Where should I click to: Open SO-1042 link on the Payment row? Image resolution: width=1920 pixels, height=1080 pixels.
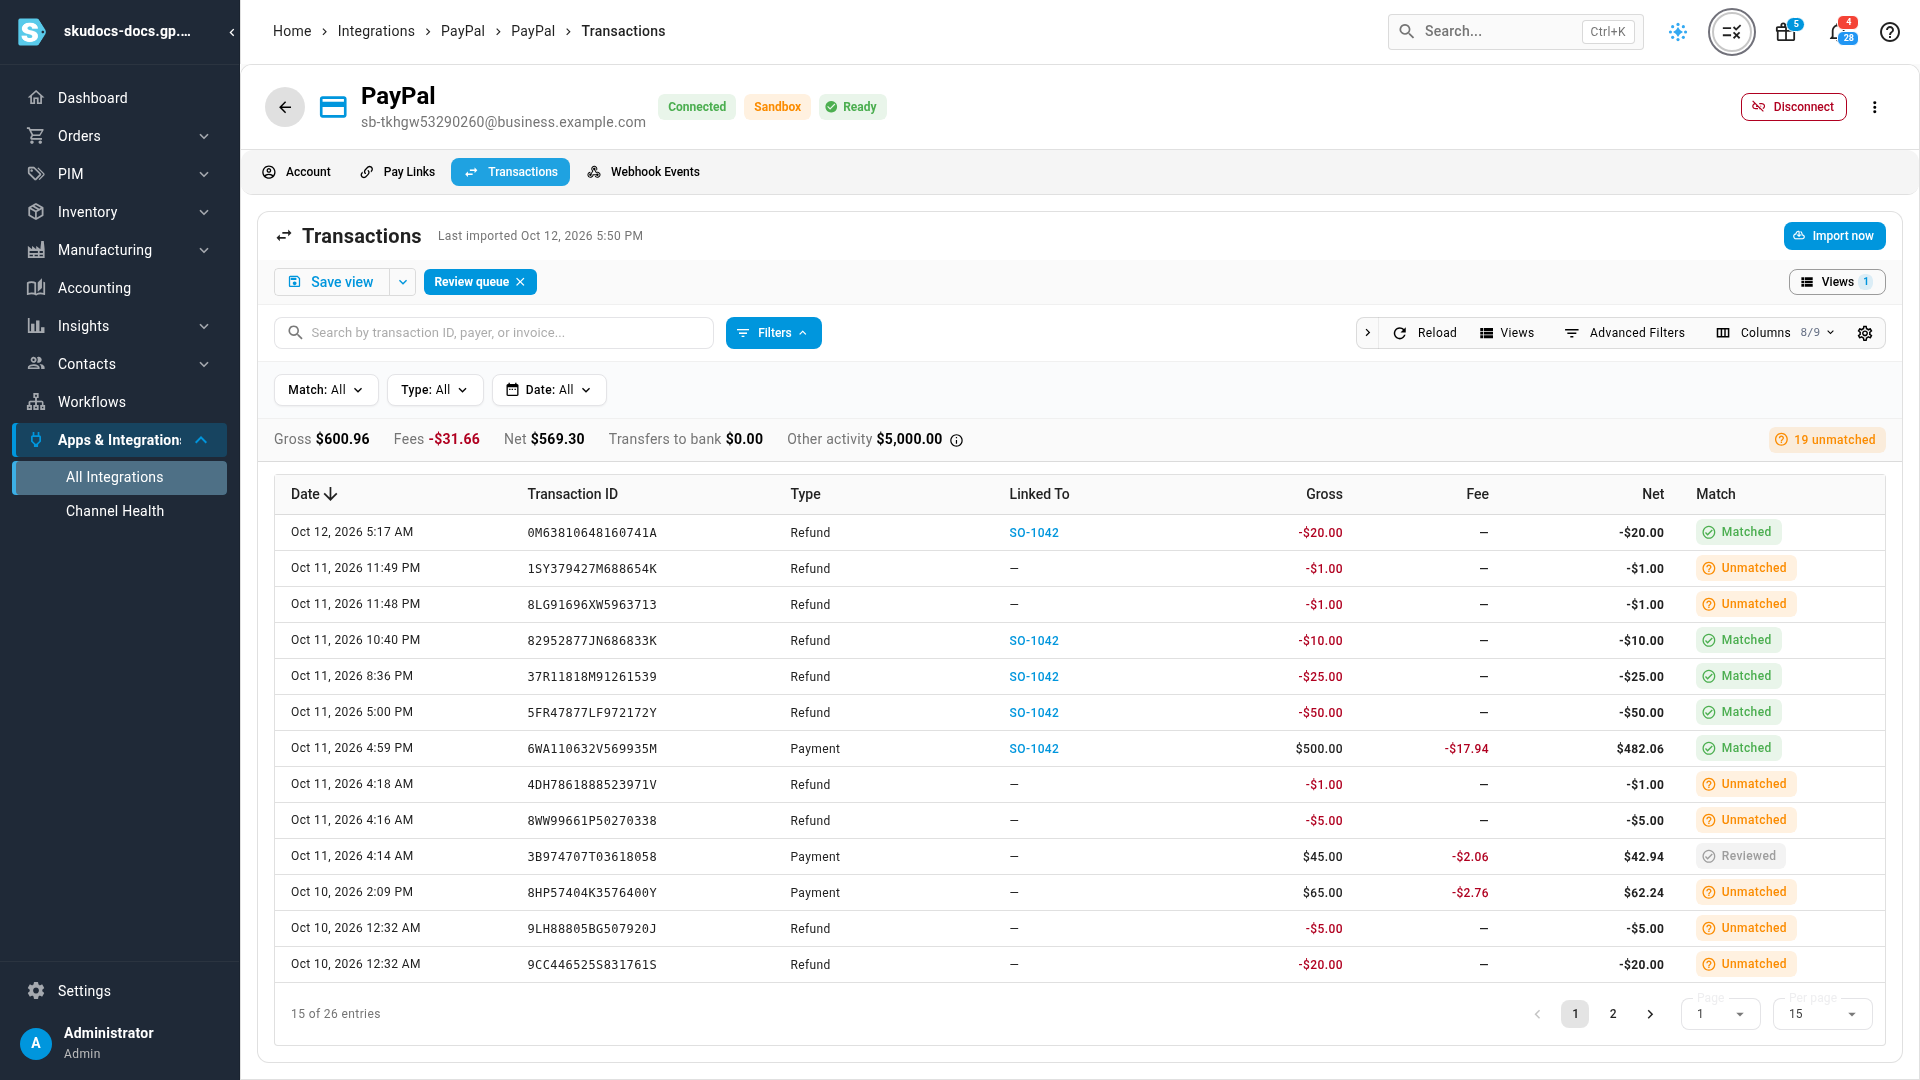(x=1033, y=749)
